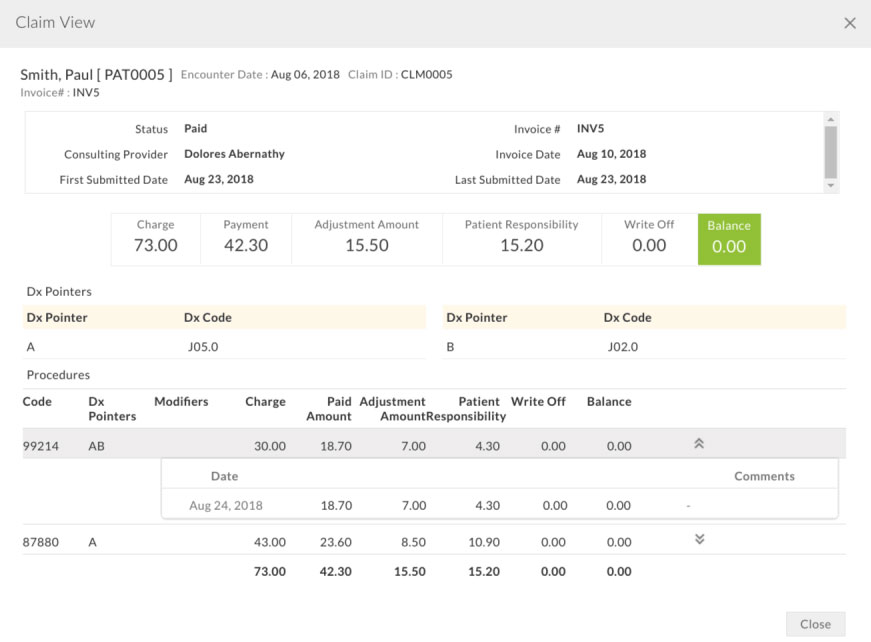
Task: Click the claim info scrollbar thumb
Action: coord(830,150)
